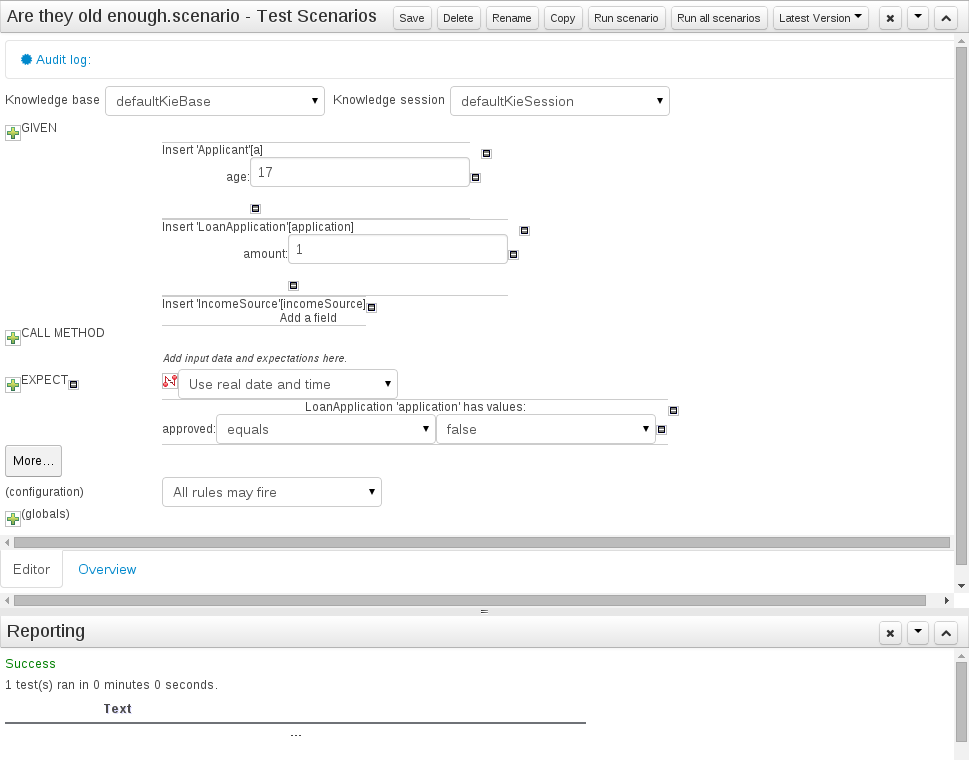The image size is (969, 760).
Task: Click the plus icon beside (globals)
Action: 13,519
